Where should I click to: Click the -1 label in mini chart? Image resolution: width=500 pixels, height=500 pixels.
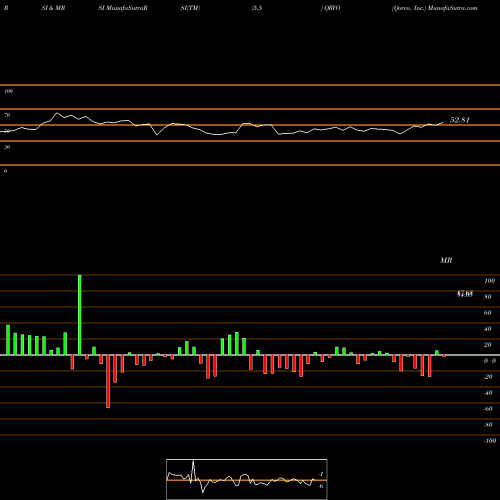320,474
